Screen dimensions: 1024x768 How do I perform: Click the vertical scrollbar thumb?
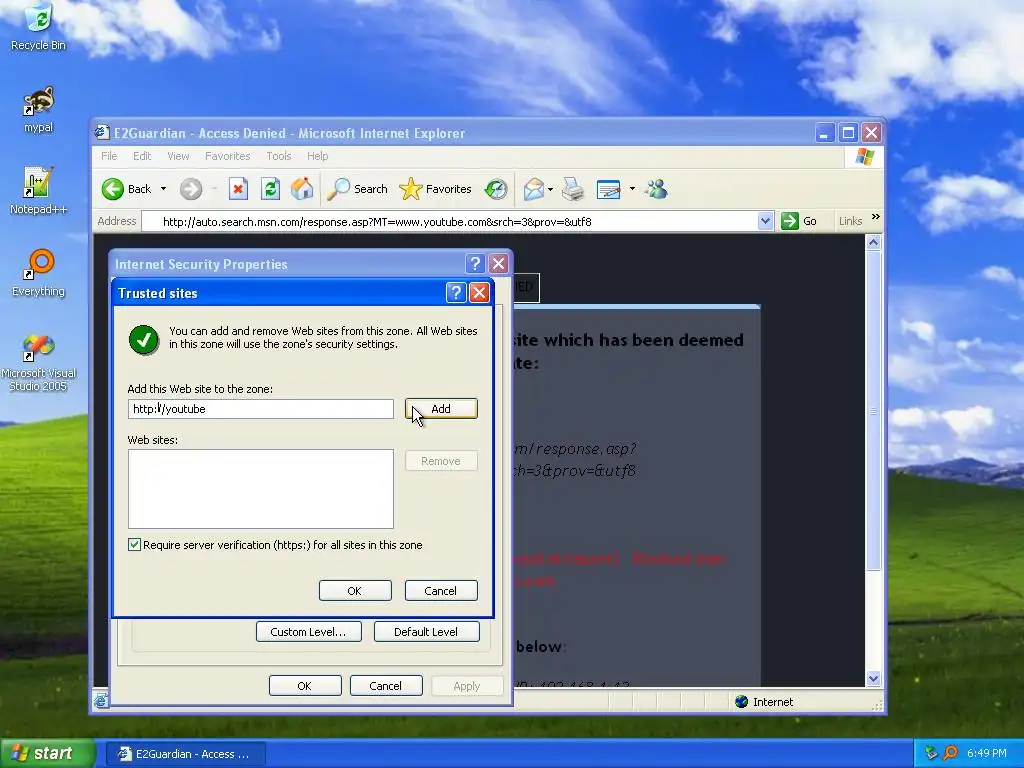coord(874,411)
